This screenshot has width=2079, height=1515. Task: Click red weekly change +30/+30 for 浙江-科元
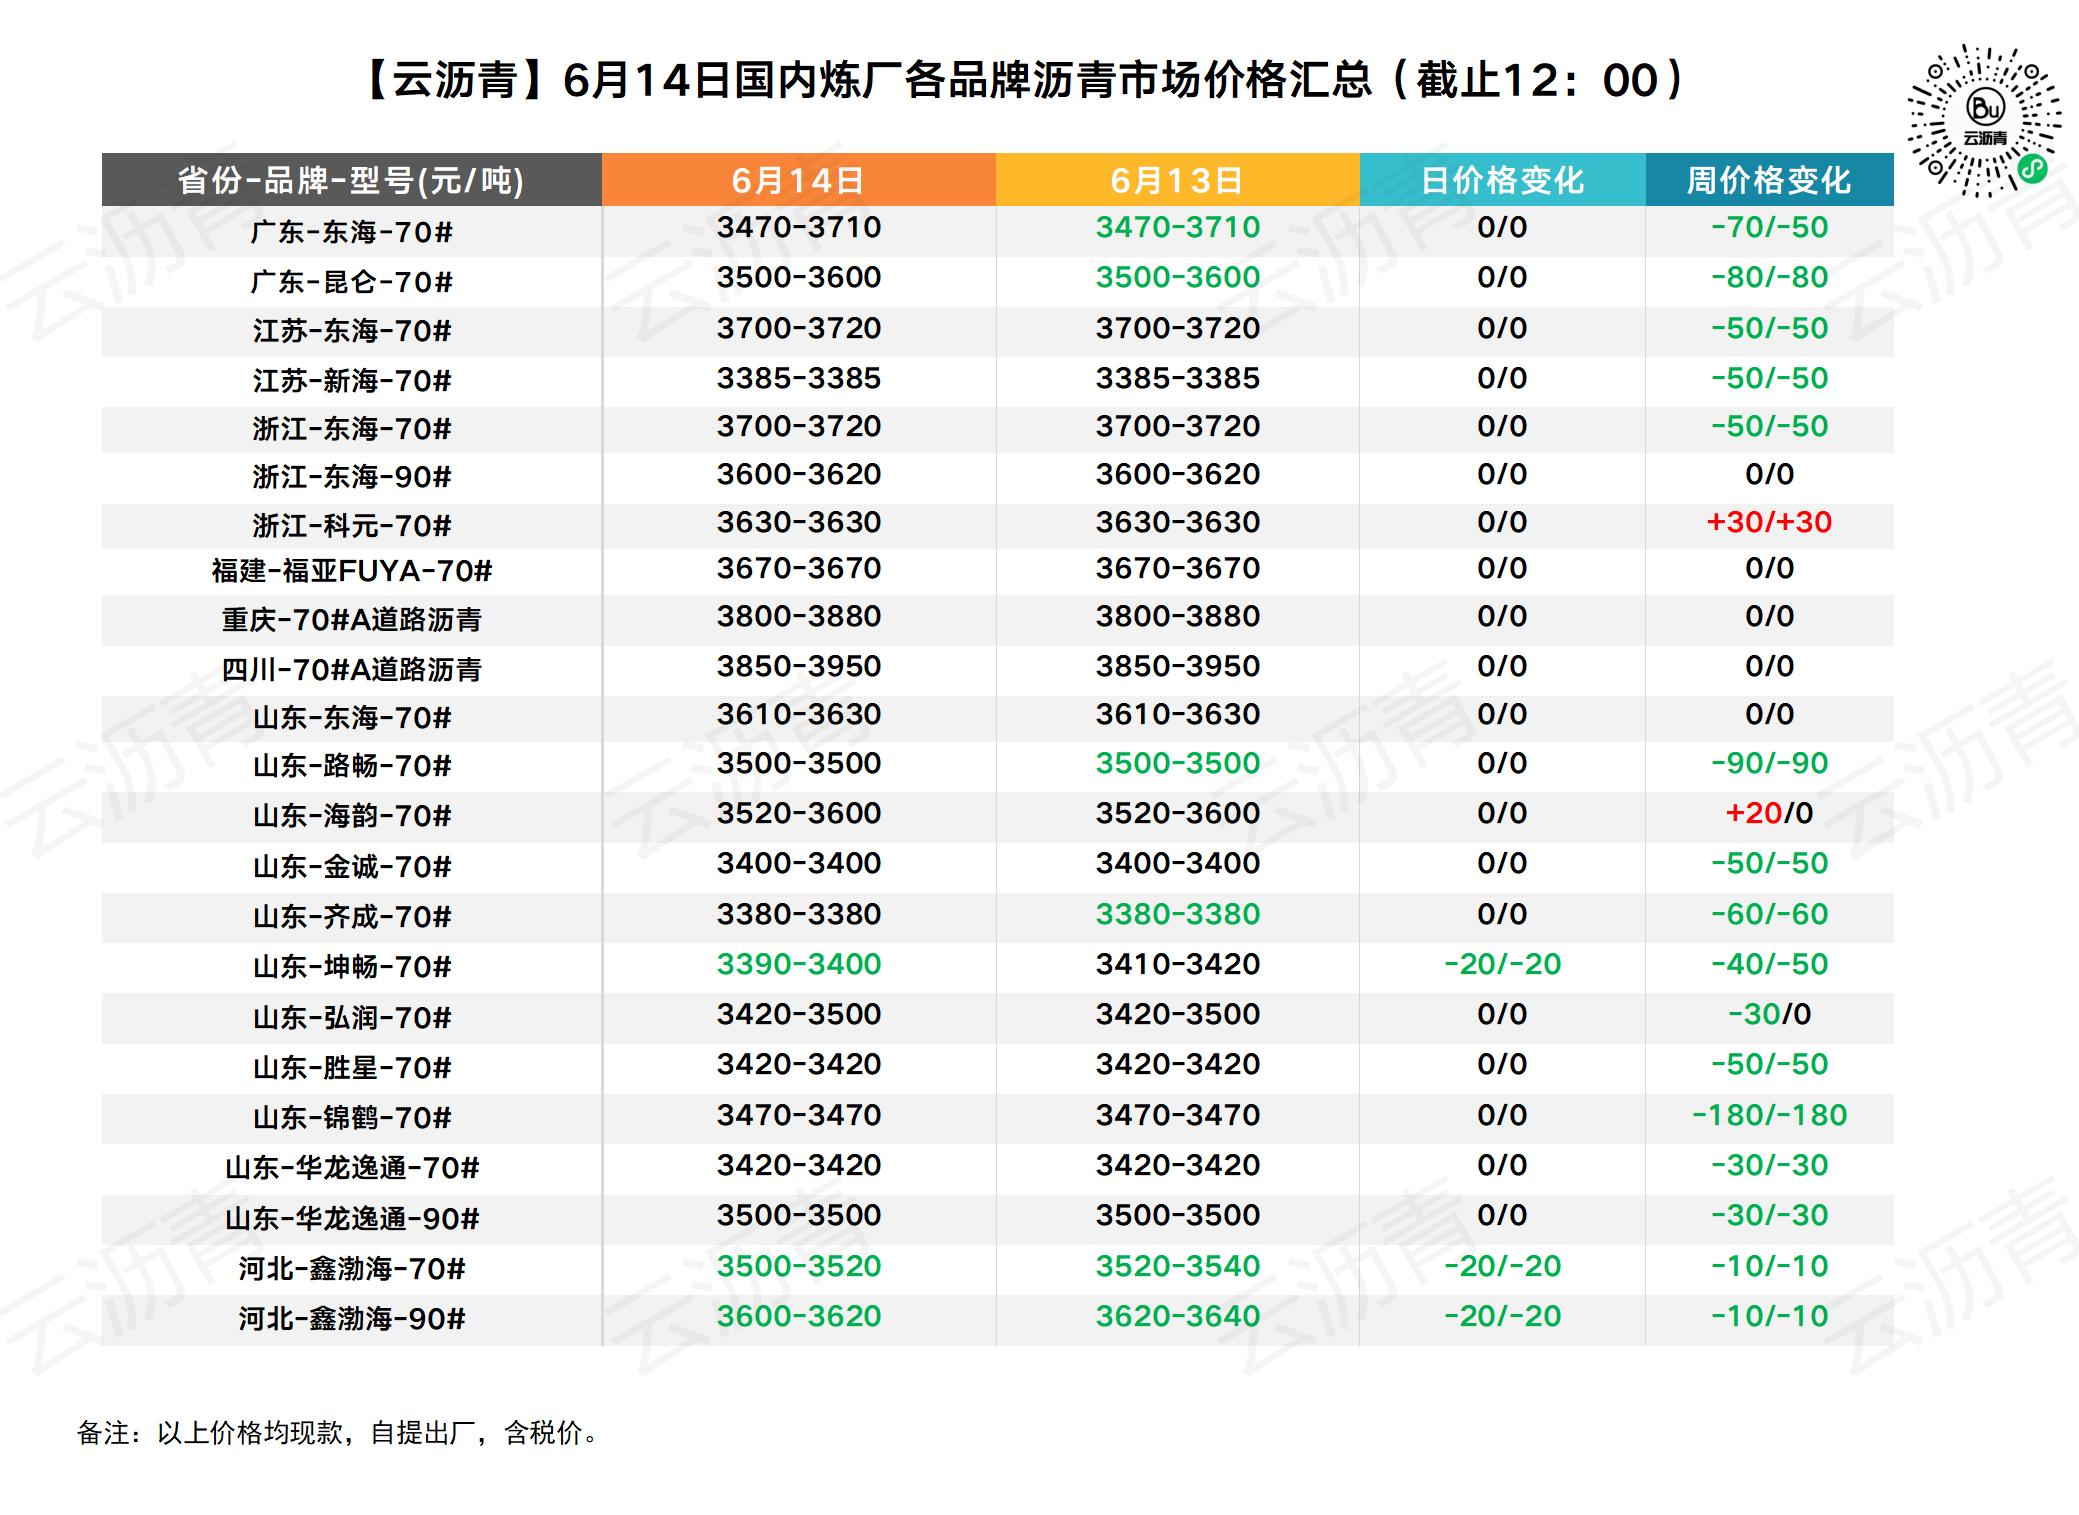pos(1769,522)
